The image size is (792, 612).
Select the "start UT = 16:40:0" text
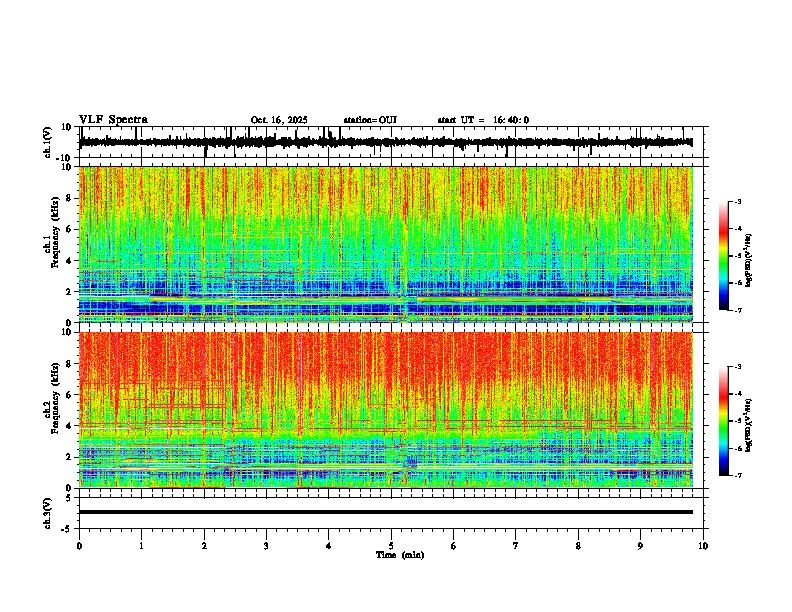click(x=483, y=120)
